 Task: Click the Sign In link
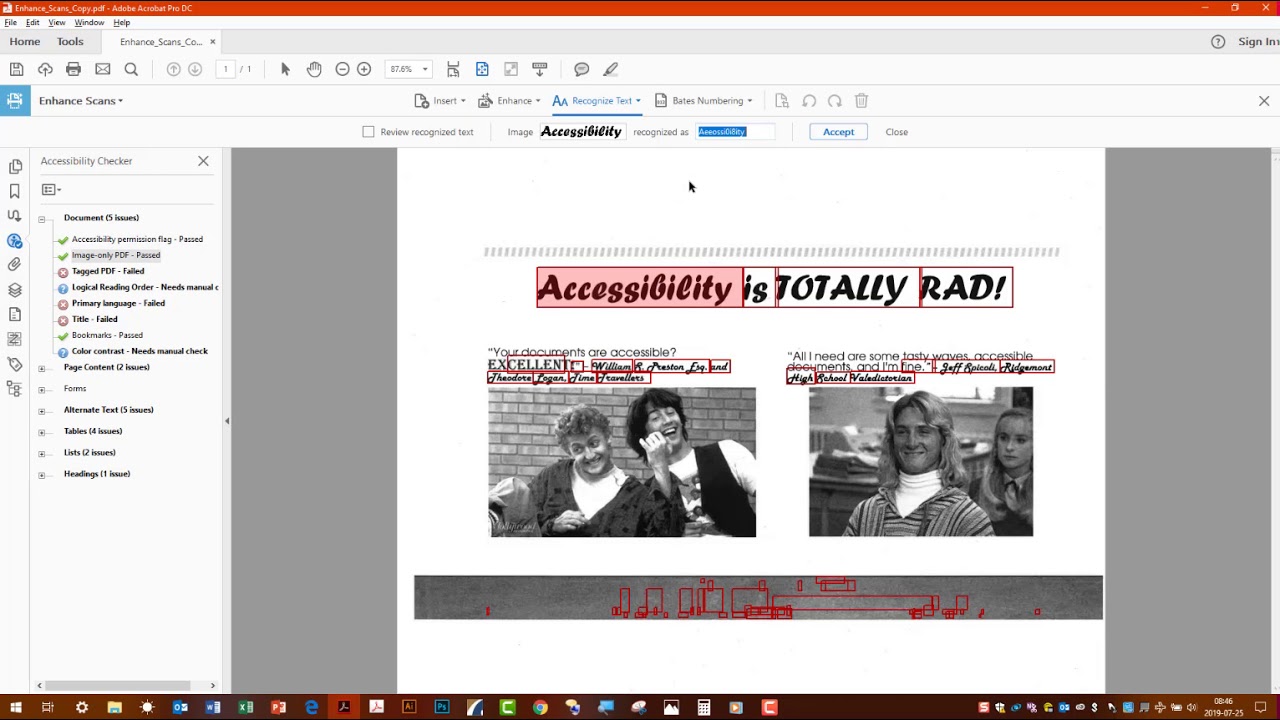coord(1258,42)
